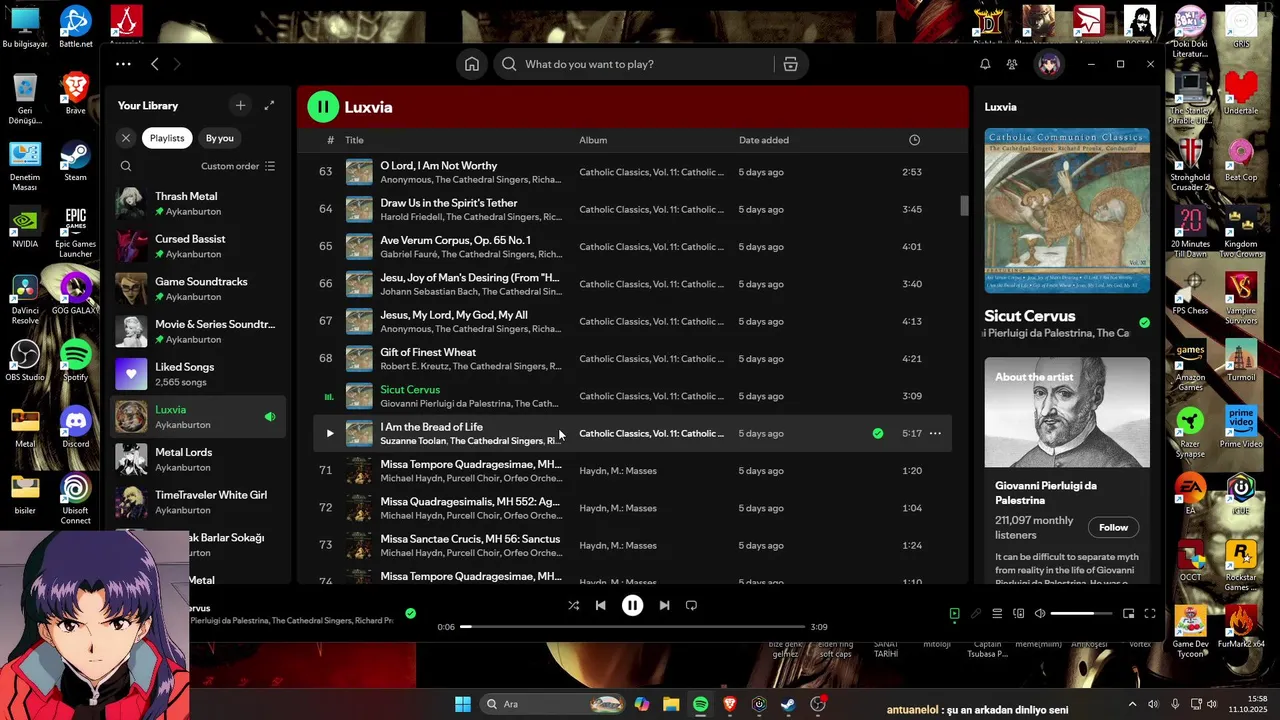1280x720 pixels.
Task: Open Sicut Cervus title in Now Playing panel
Action: click(x=1030, y=316)
